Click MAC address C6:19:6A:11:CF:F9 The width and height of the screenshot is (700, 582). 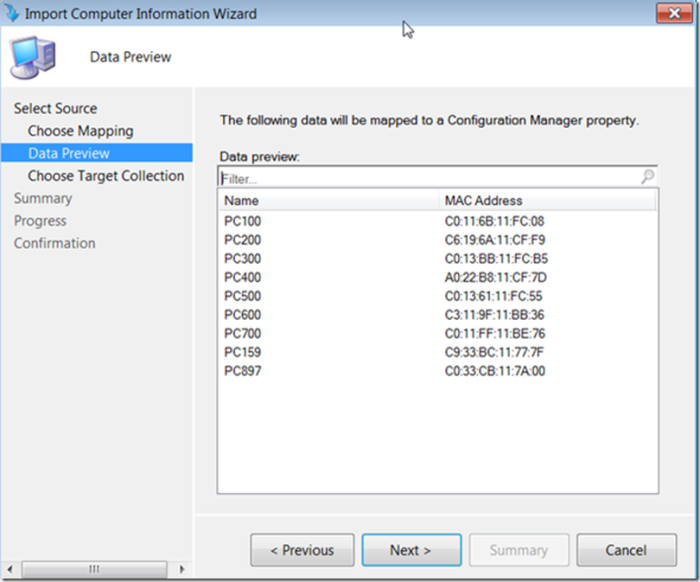(x=495, y=240)
